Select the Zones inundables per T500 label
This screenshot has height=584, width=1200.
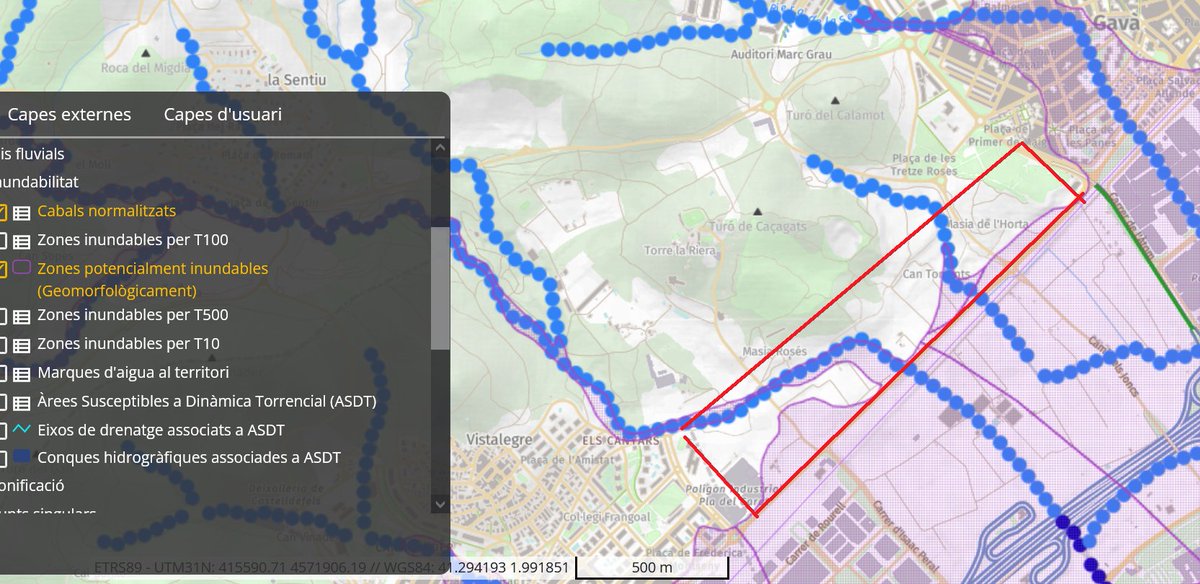[133, 315]
